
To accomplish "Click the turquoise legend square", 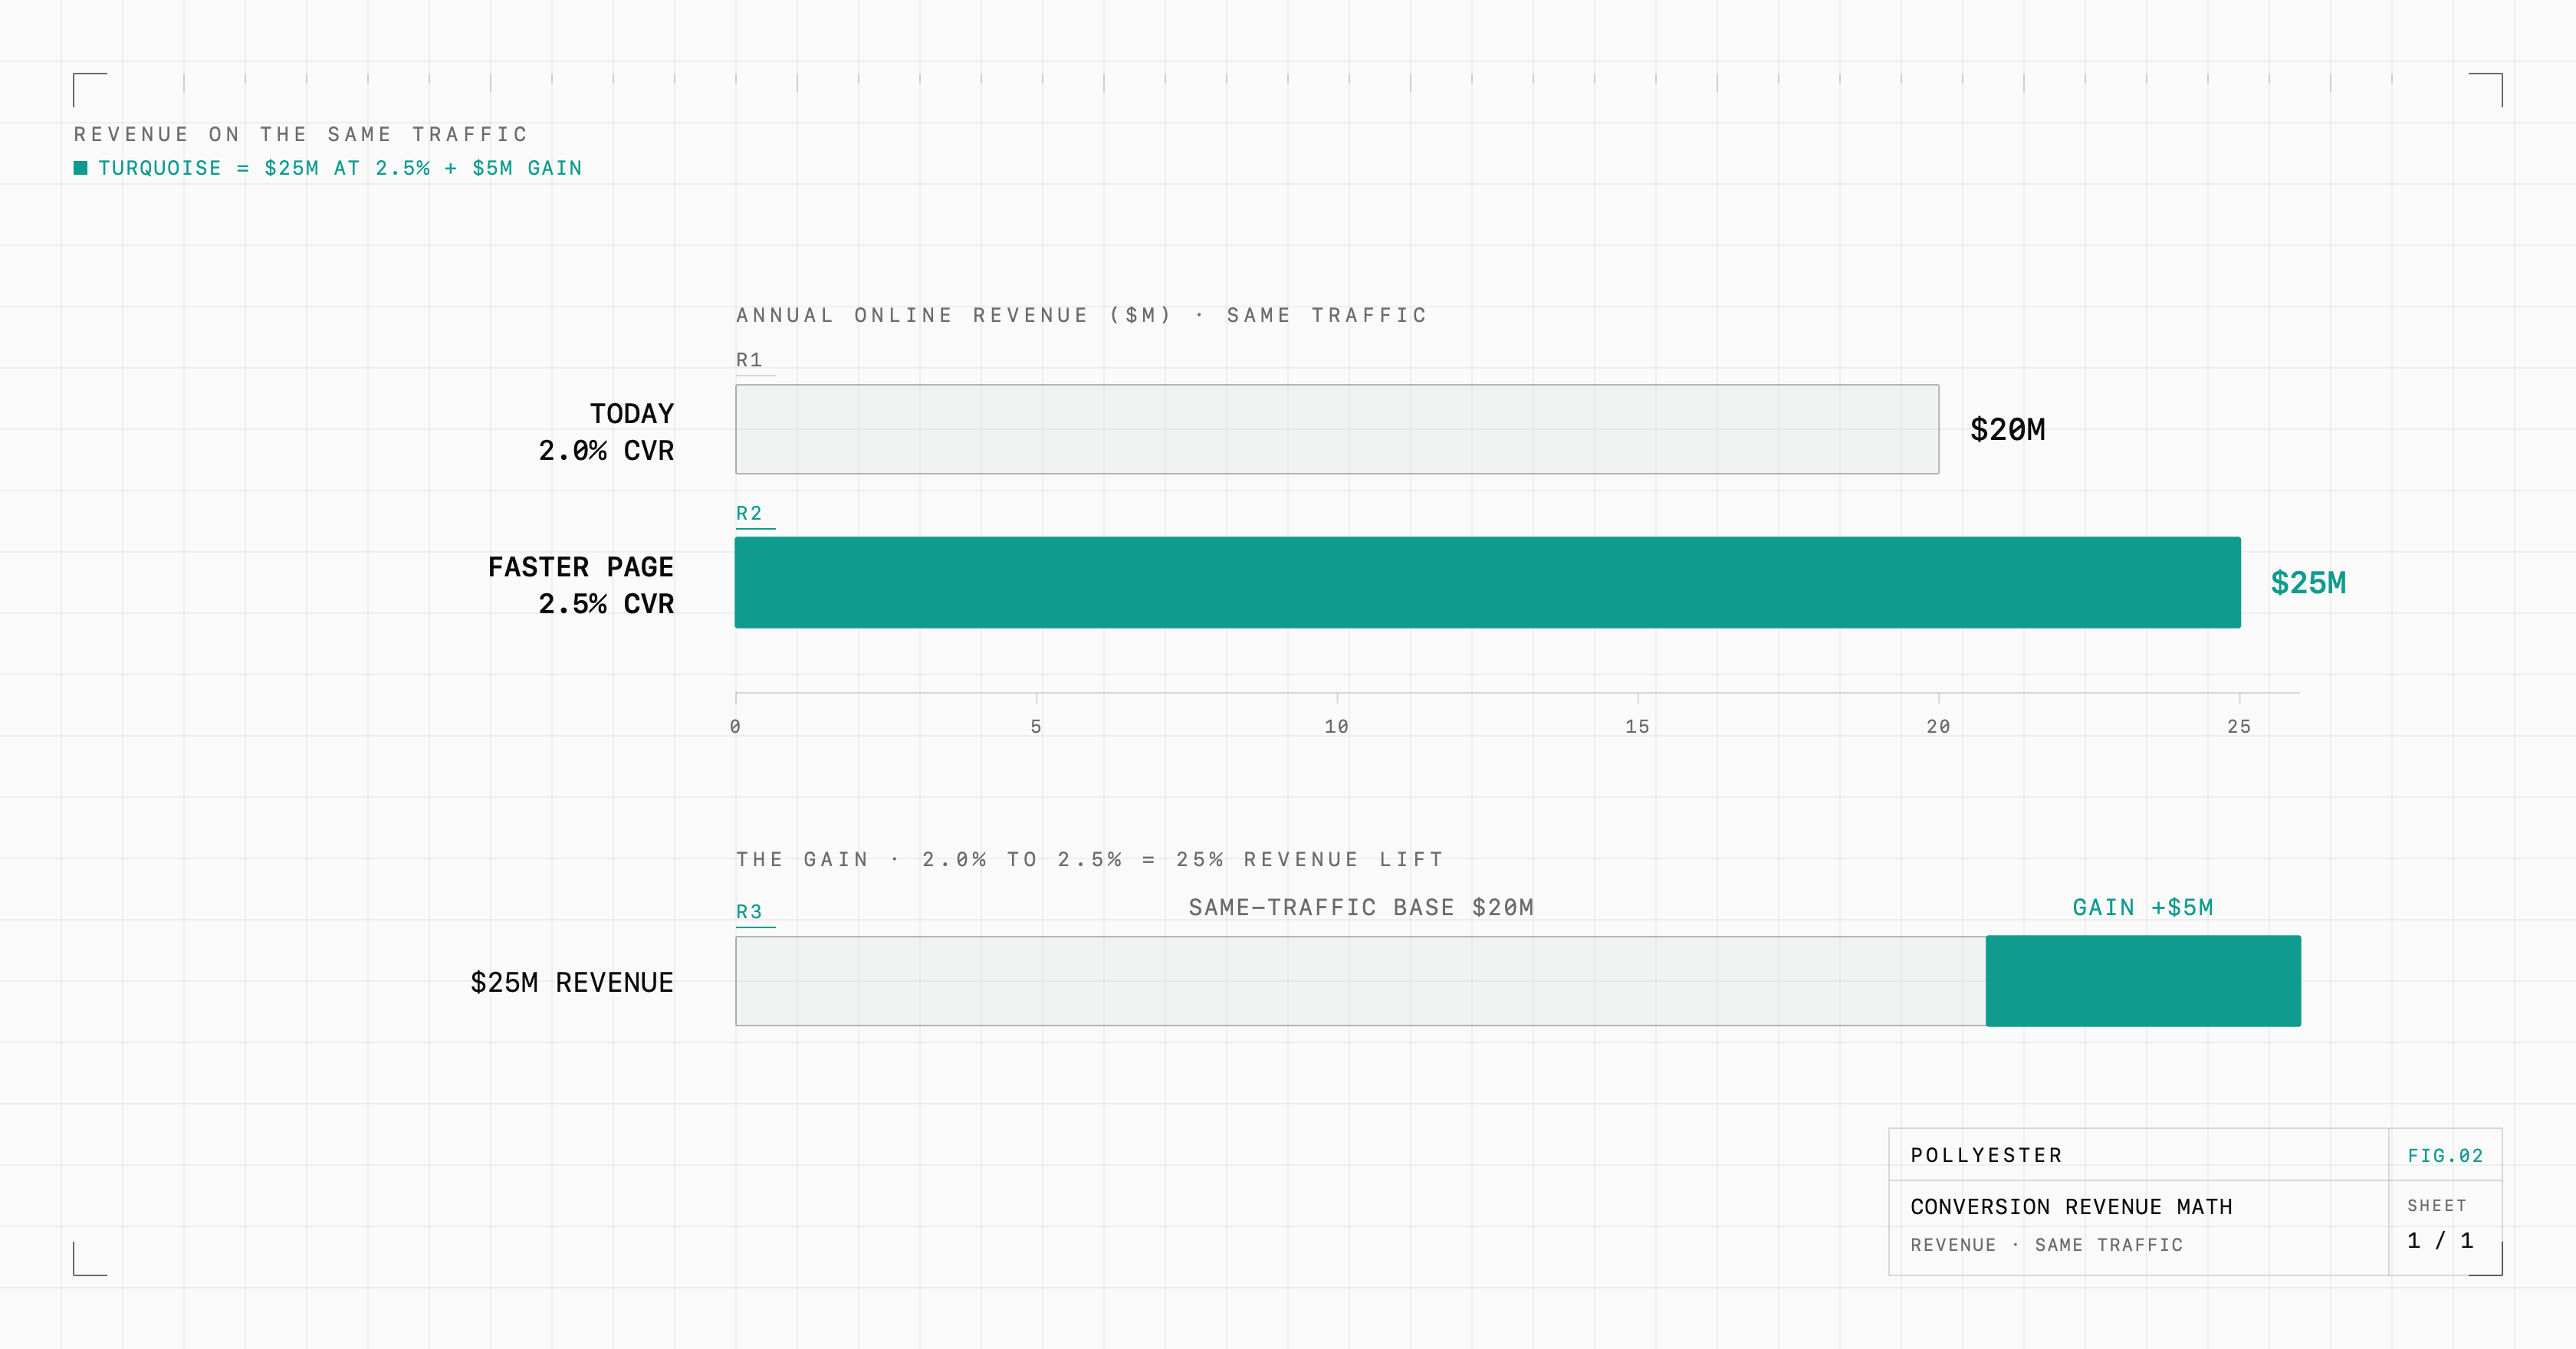I will point(81,168).
